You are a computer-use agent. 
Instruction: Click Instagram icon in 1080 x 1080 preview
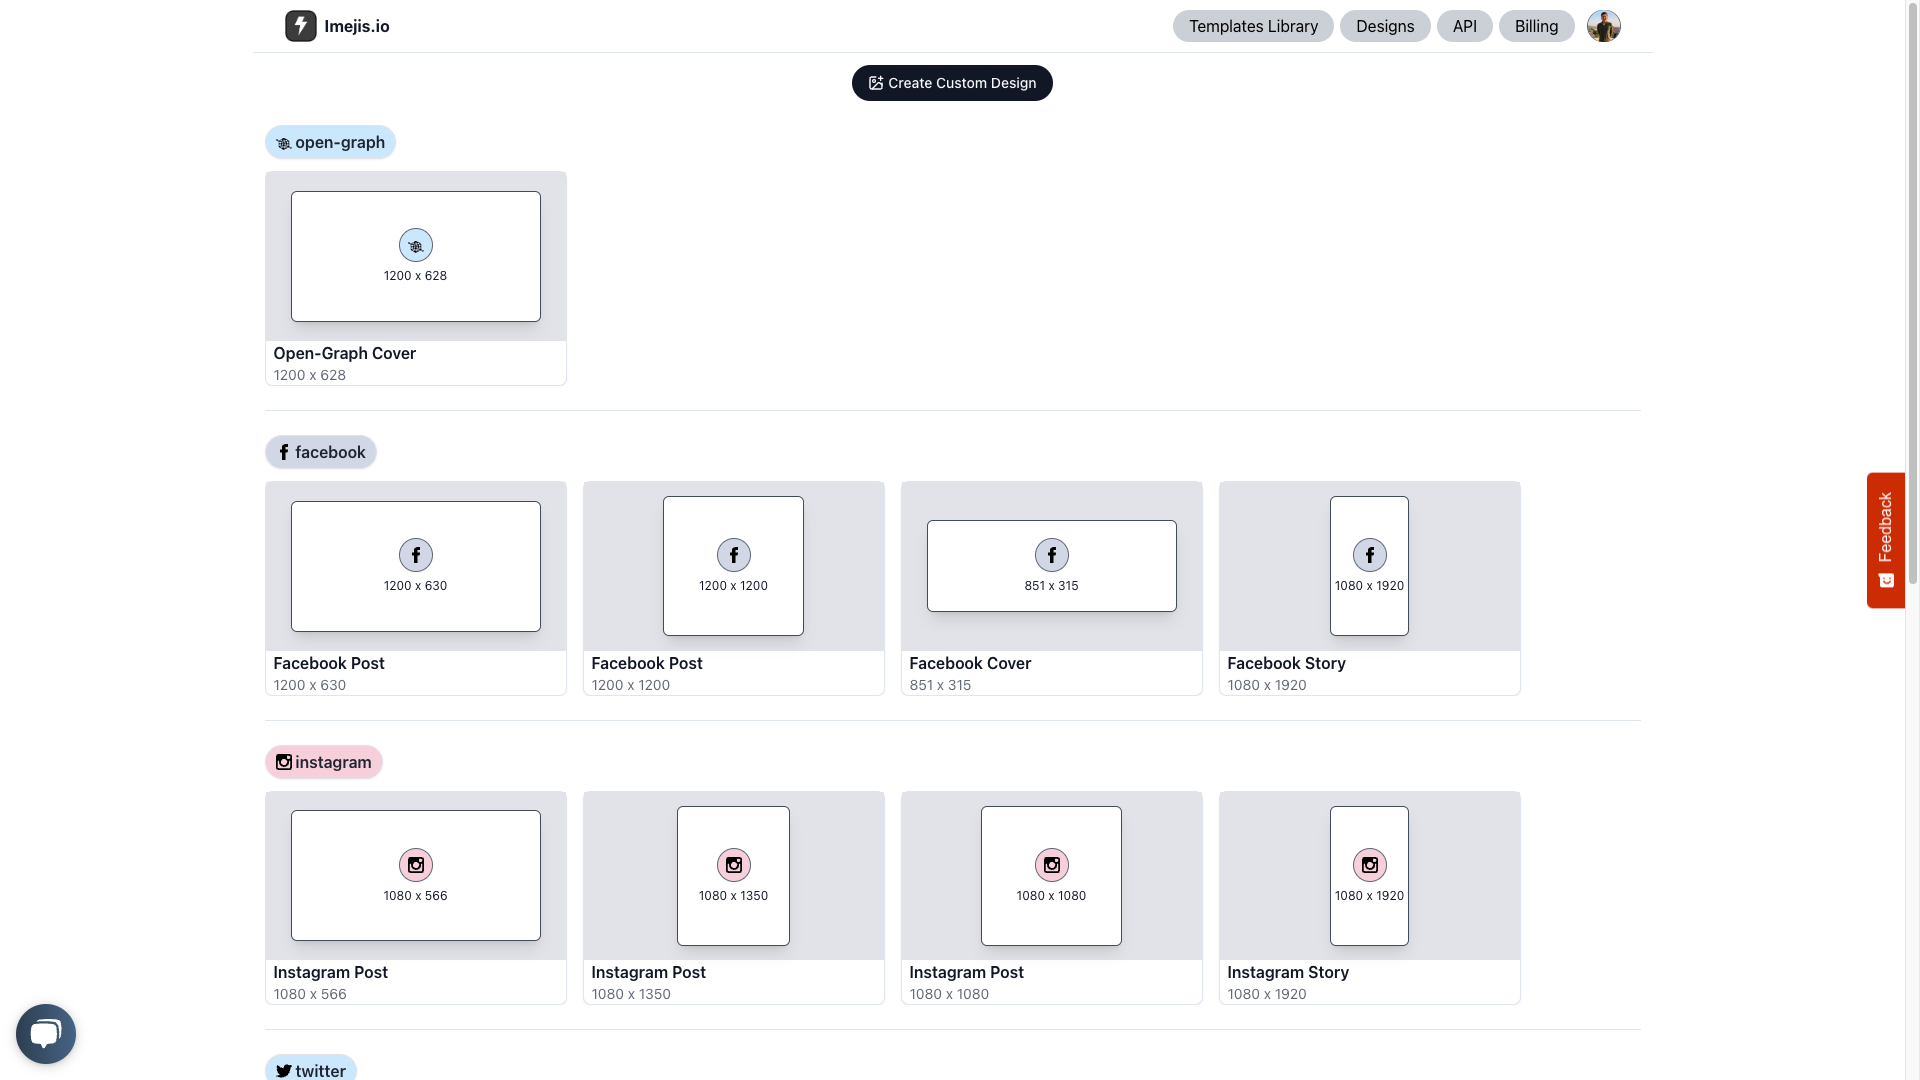tap(1052, 865)
